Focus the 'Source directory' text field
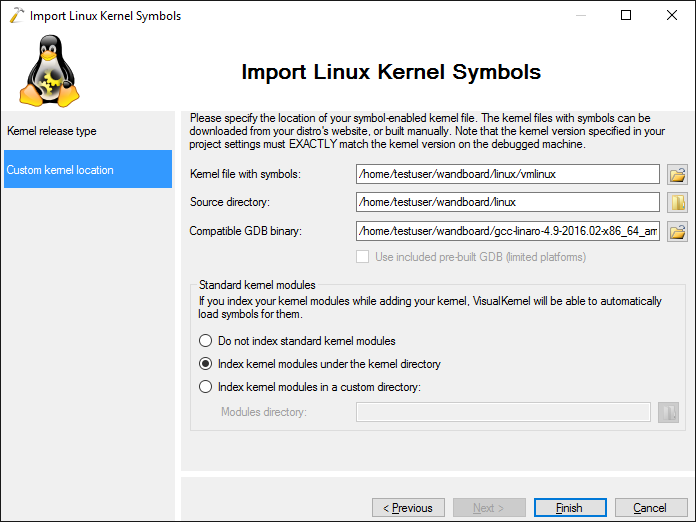 tap(508, 202)
